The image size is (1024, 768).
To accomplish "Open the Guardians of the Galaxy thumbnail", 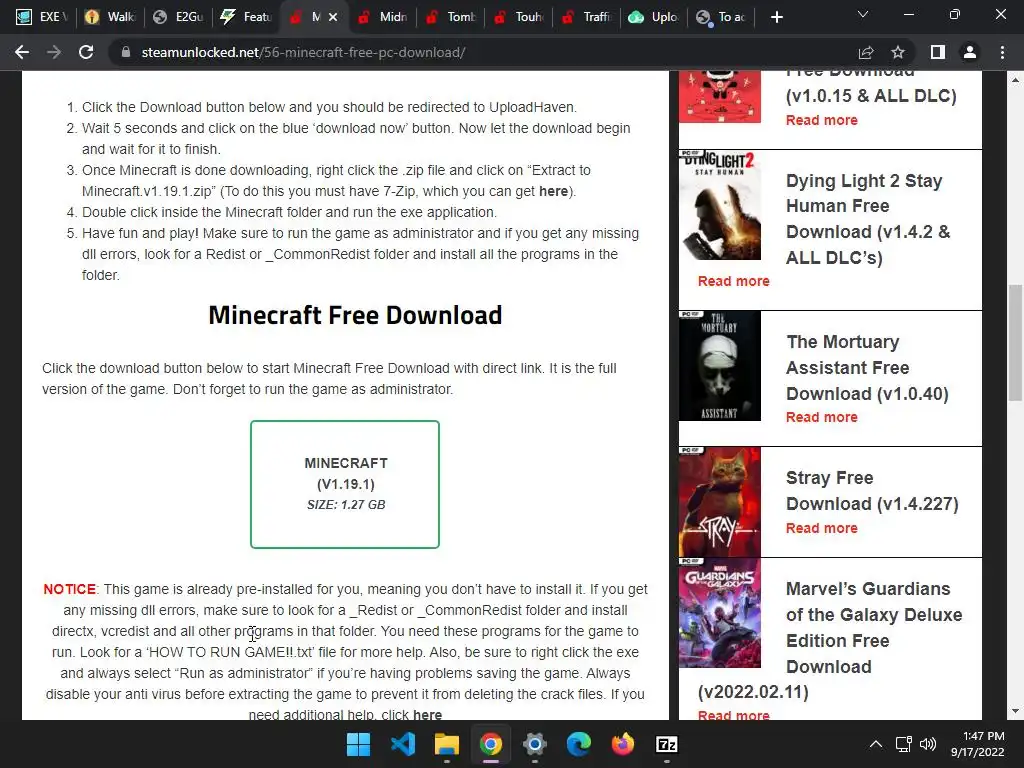I will click(x=720, y=613).
